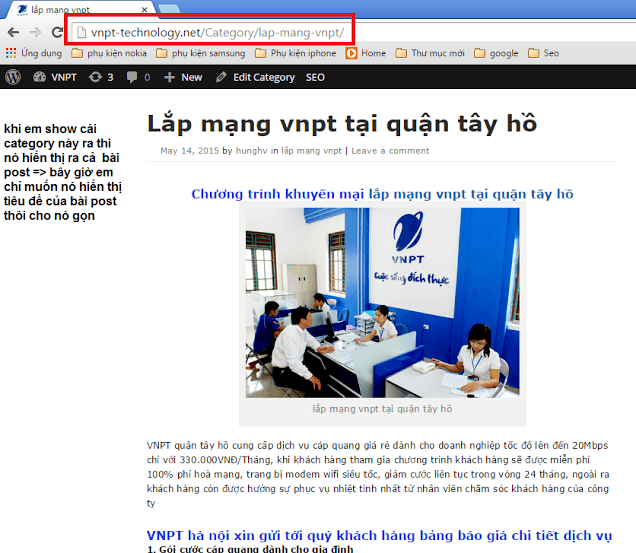Open the 'Phụ kiện iphone' bookmark folder
The width and height of the screenshot is (636, 553).
(x=296, y=53)
